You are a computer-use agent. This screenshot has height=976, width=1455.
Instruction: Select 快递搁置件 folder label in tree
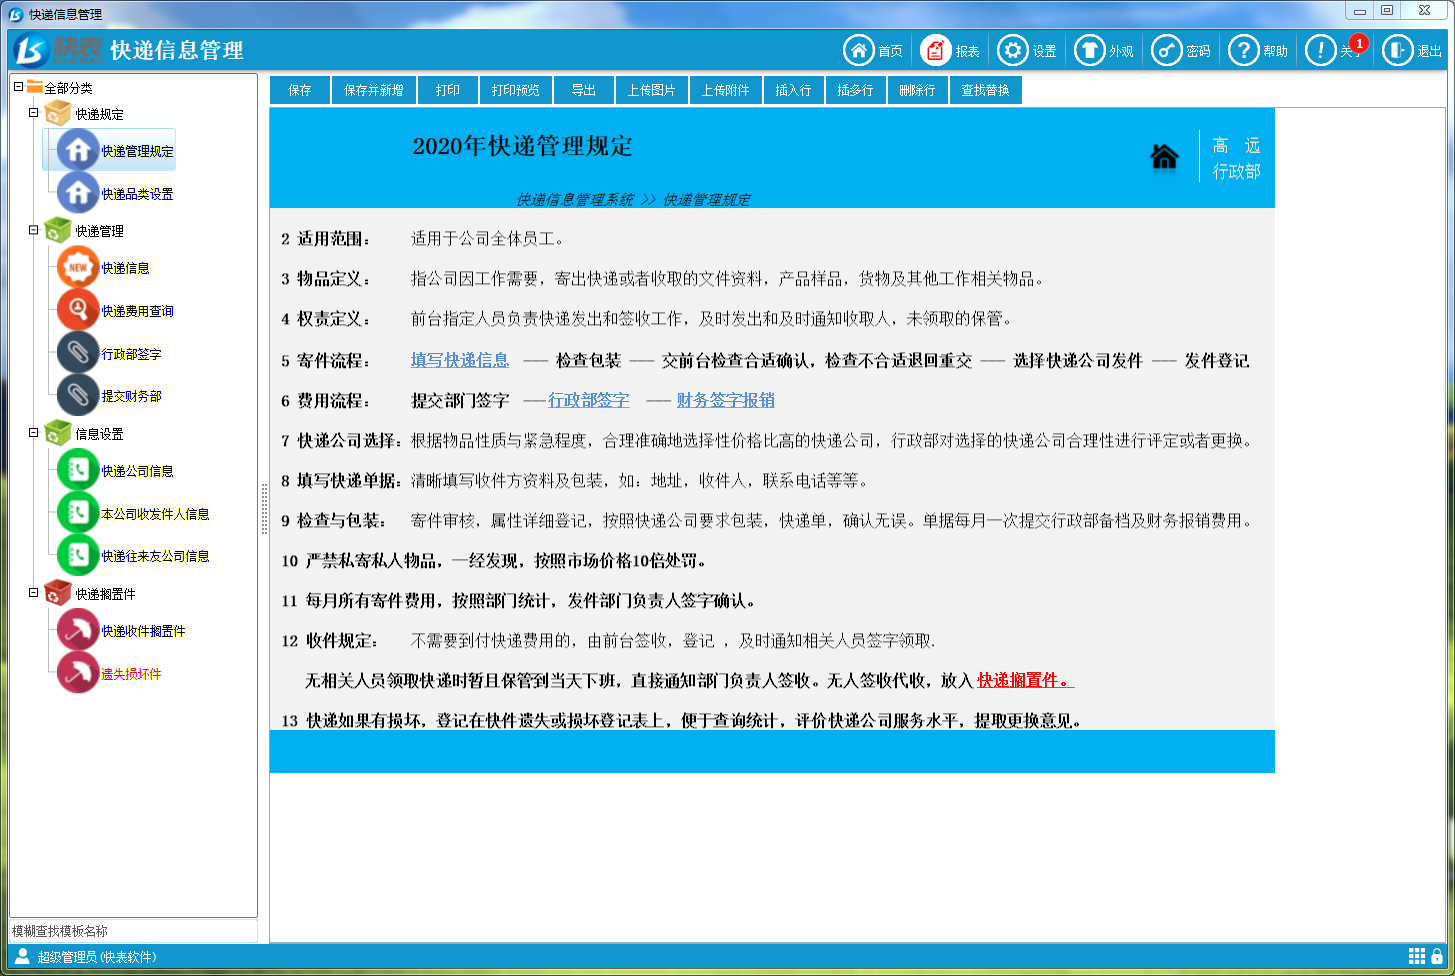(x=106, y=594)
